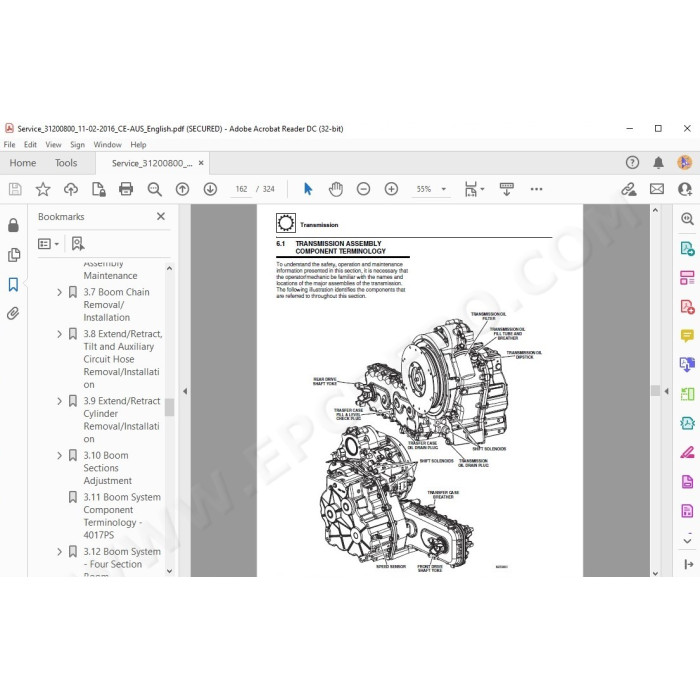
Task: Switch to Tools tab
Action: pyautogui.click(x=66, y=163)
